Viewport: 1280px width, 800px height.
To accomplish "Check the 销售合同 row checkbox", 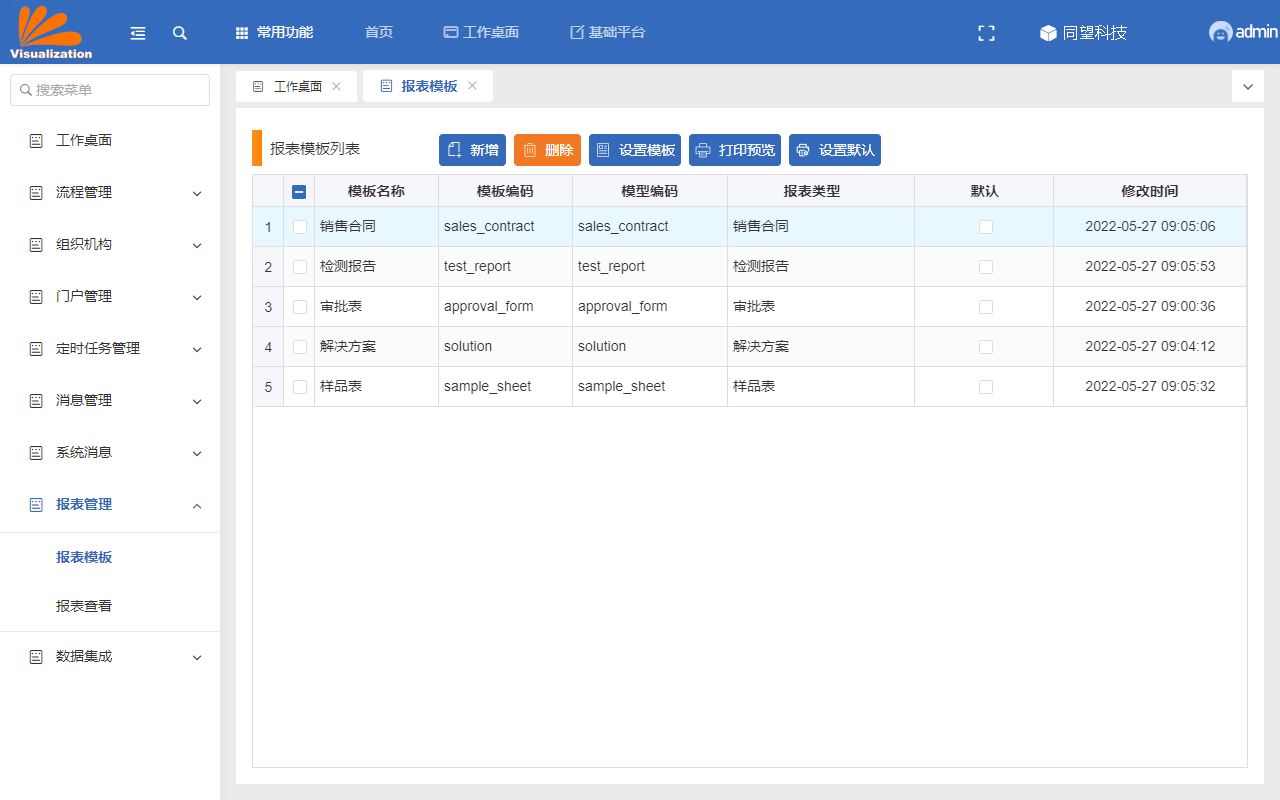I will [x=300, y=227].
